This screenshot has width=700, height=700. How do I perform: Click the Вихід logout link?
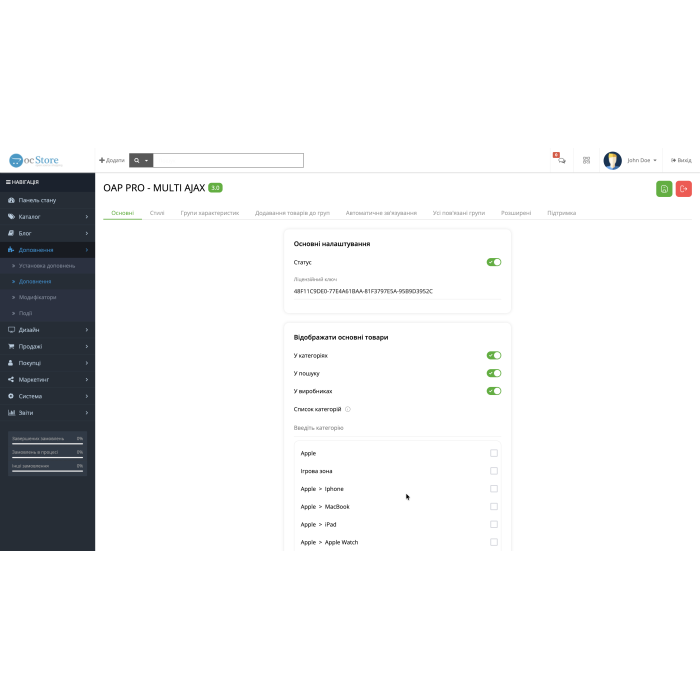tap(681, 160)
